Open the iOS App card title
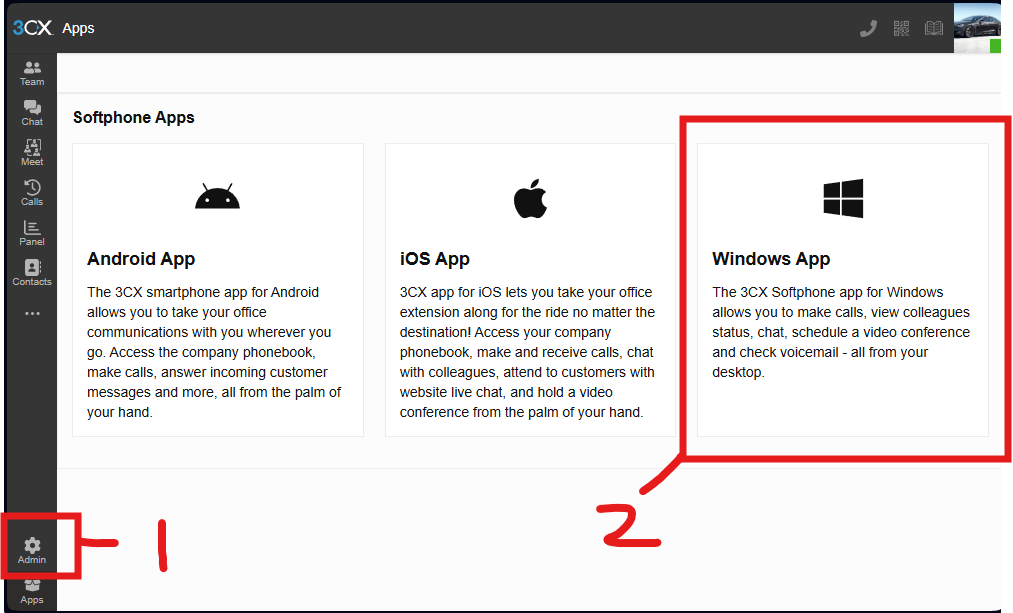This screenshot has height=613, width=1013. (x=435, y=259)
